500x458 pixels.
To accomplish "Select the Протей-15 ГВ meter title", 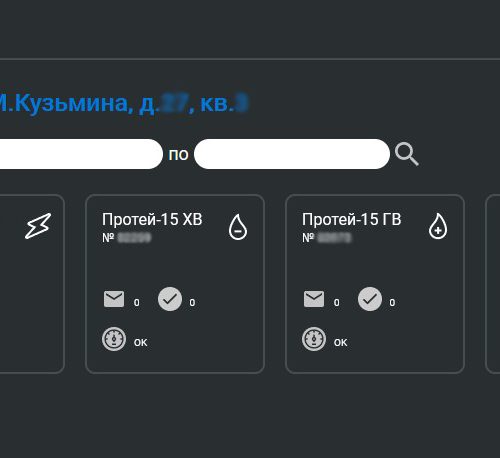I will (x=352, y=219).
